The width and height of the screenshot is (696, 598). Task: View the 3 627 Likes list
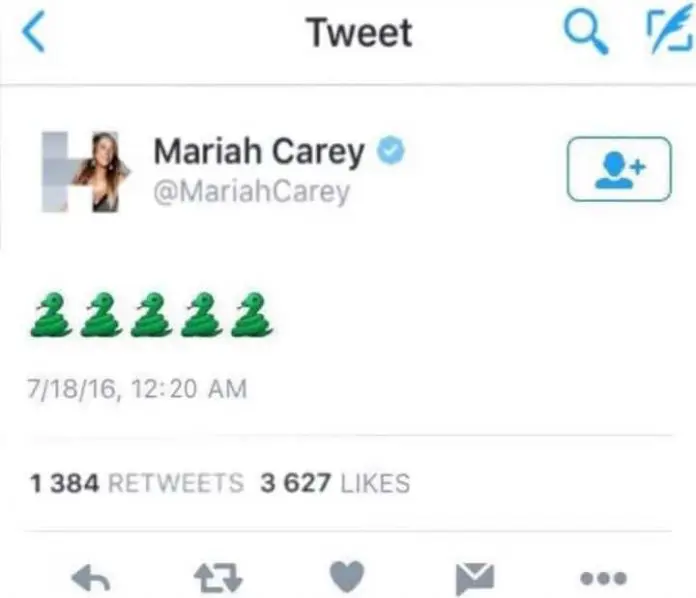(x=335, y=483)
